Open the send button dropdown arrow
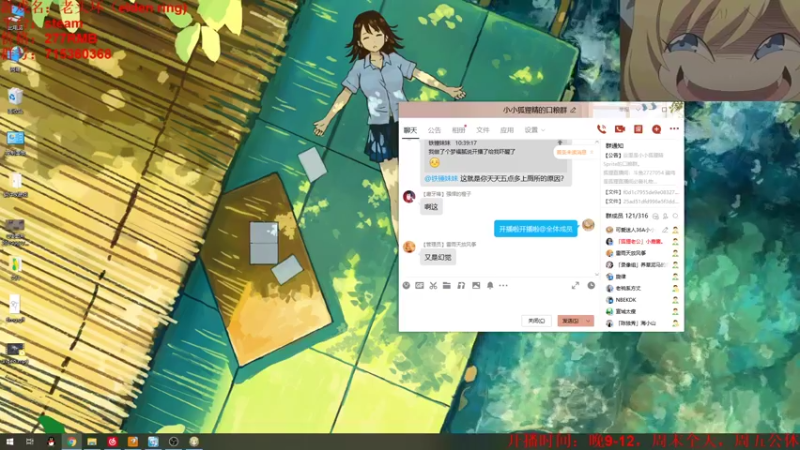The image size is (800, 450). pos(588,321)
